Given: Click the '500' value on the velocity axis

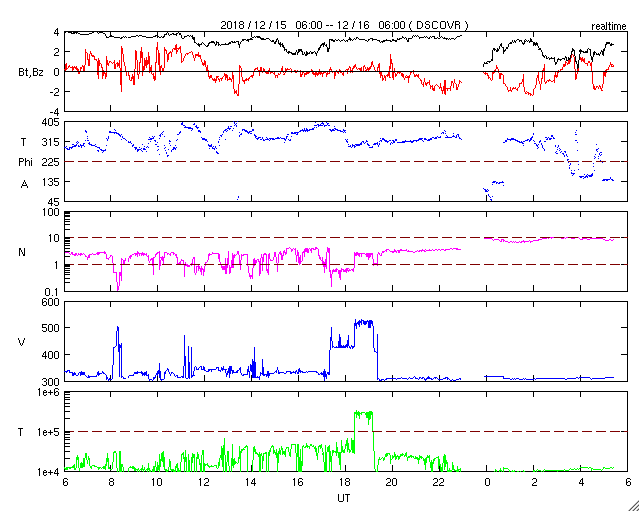Looking at the screenshot, I should coord(52,328).
